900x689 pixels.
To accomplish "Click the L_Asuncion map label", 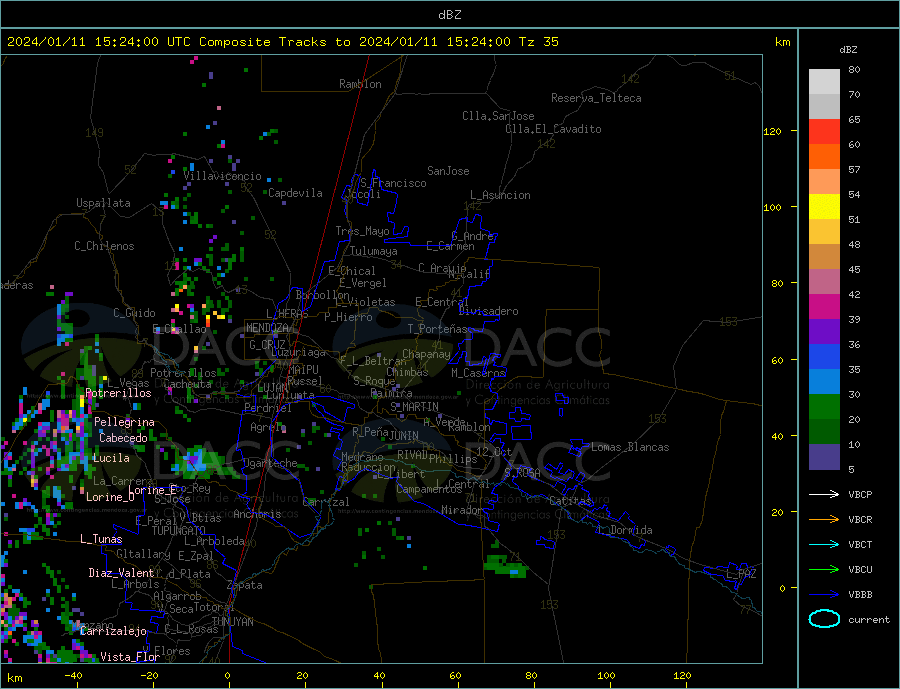I will pos(501,195).
